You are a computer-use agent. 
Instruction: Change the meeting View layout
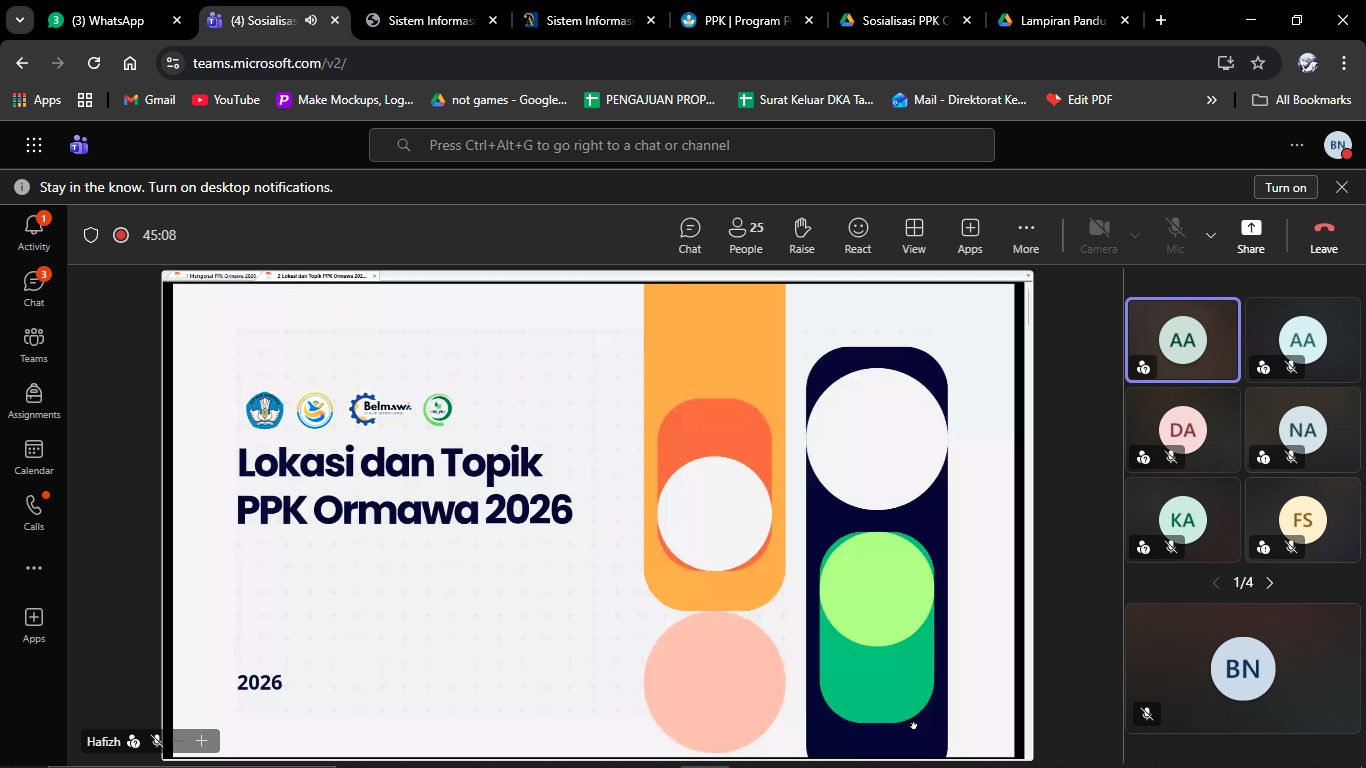(913, 236)
